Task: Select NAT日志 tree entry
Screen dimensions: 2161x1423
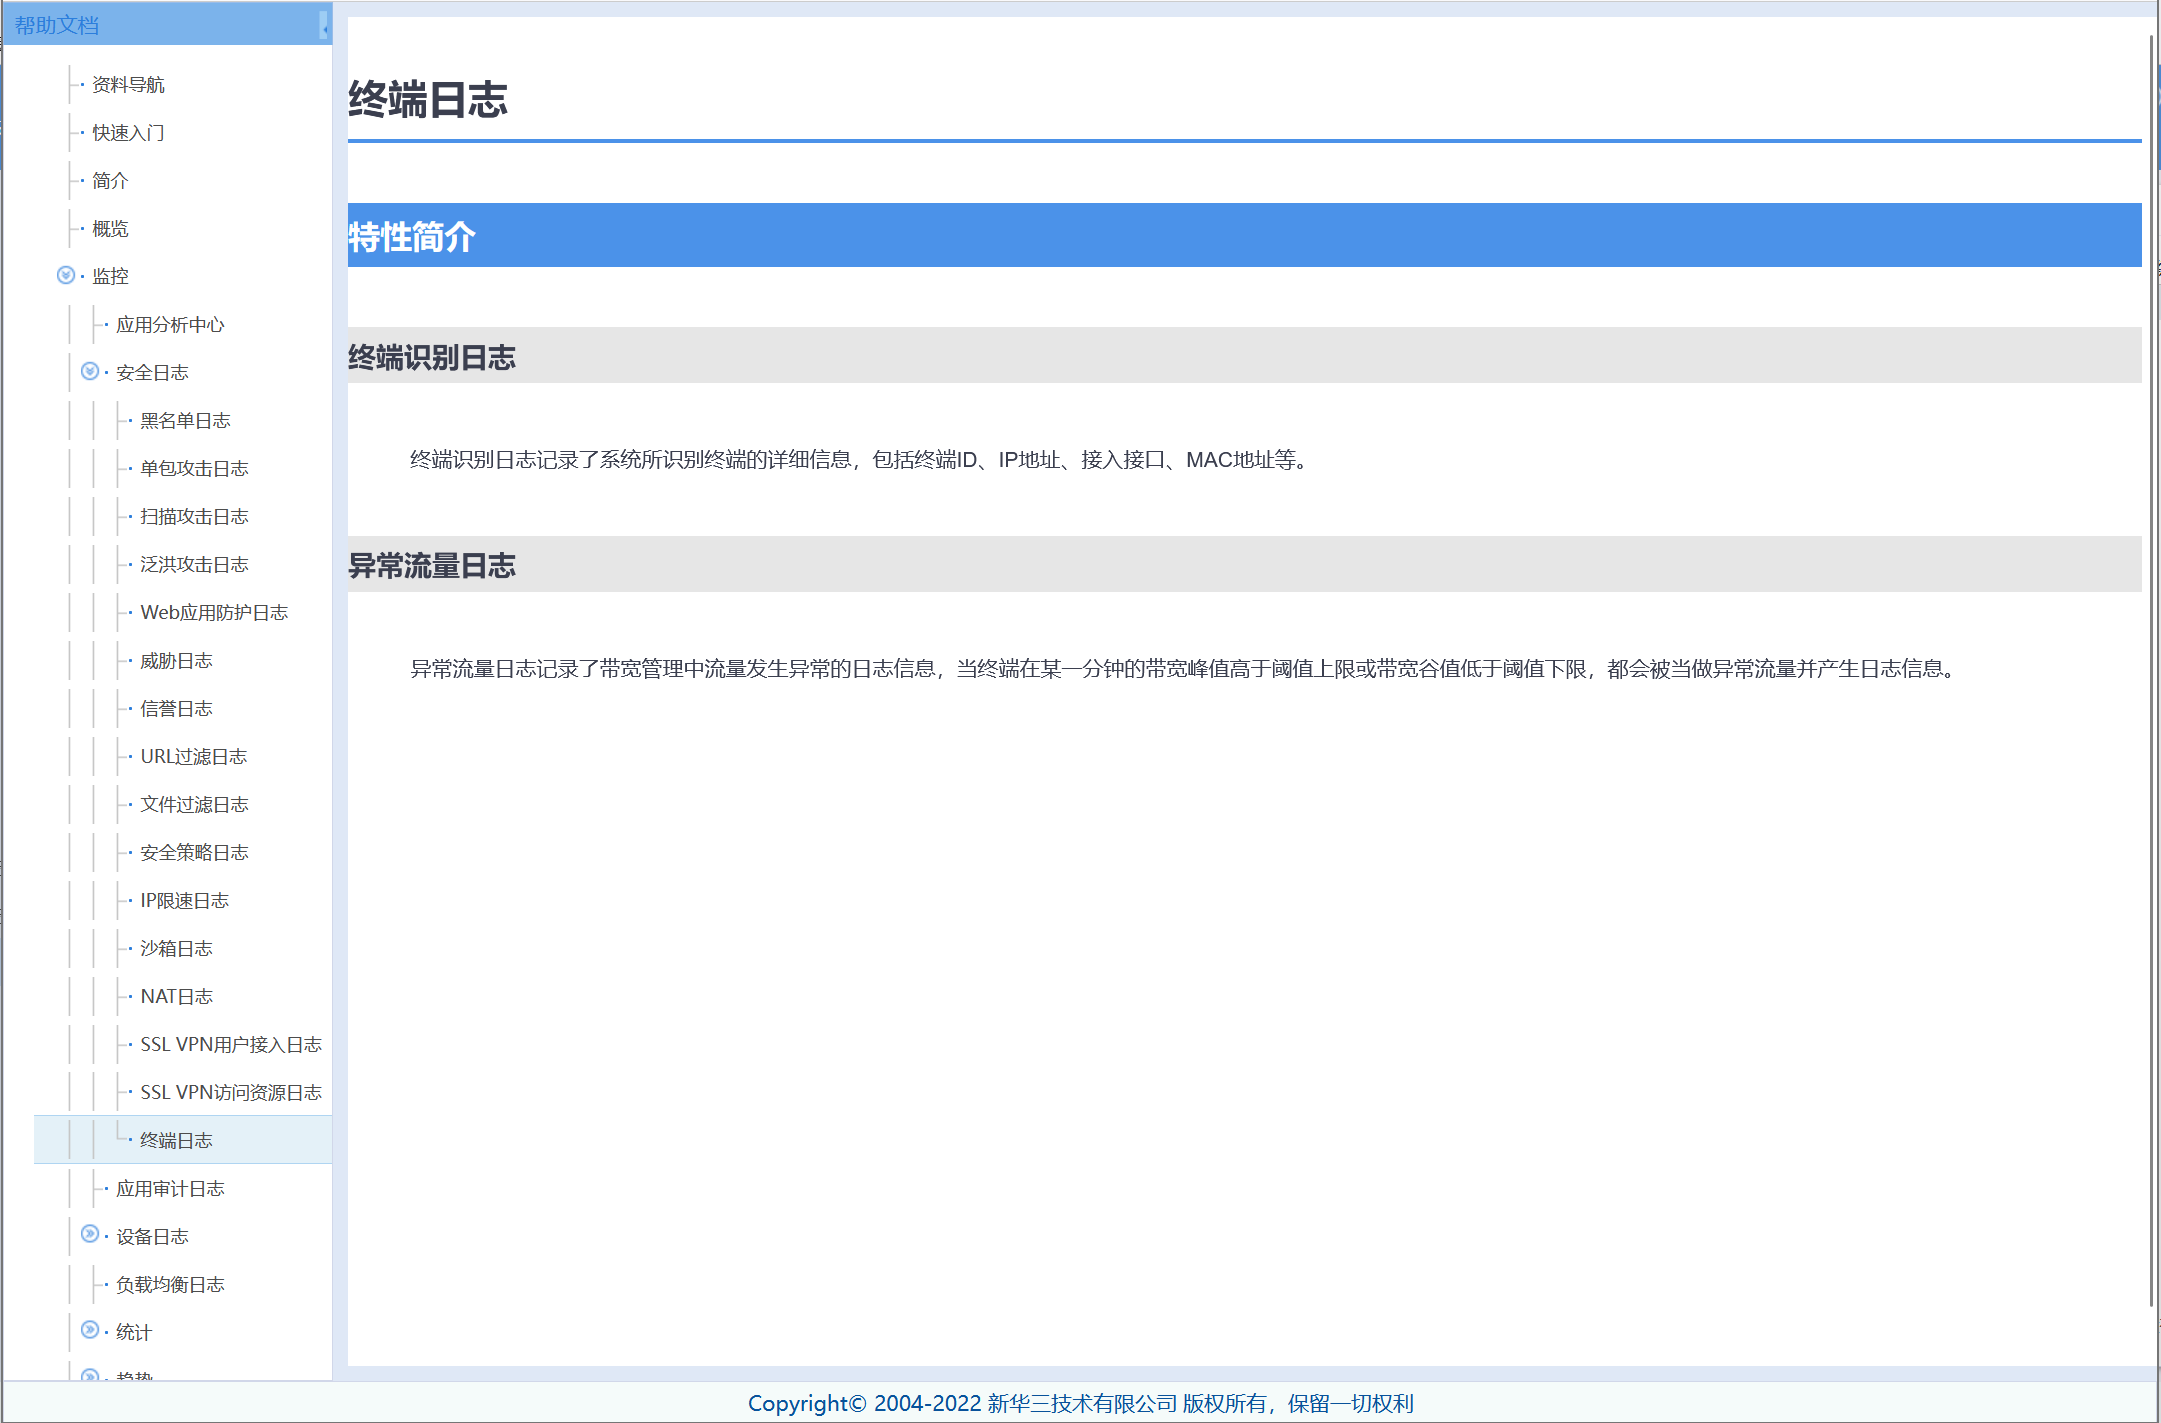Action: (176, 997)
